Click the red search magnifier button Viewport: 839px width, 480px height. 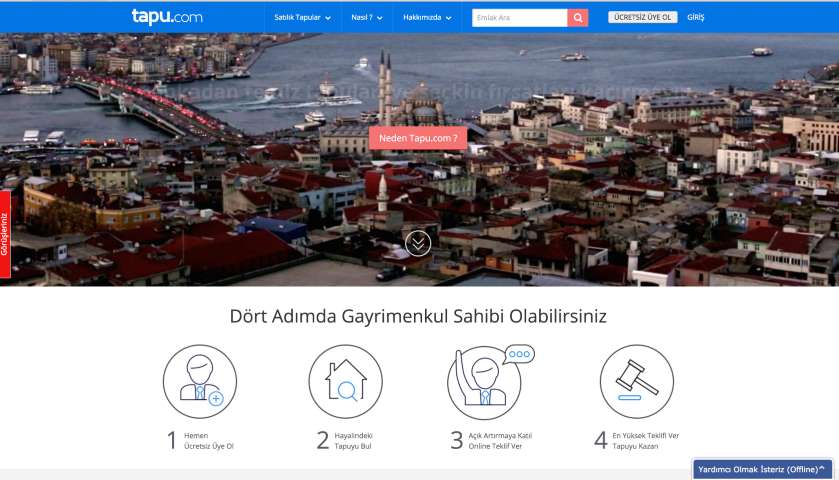click(578, 17)
